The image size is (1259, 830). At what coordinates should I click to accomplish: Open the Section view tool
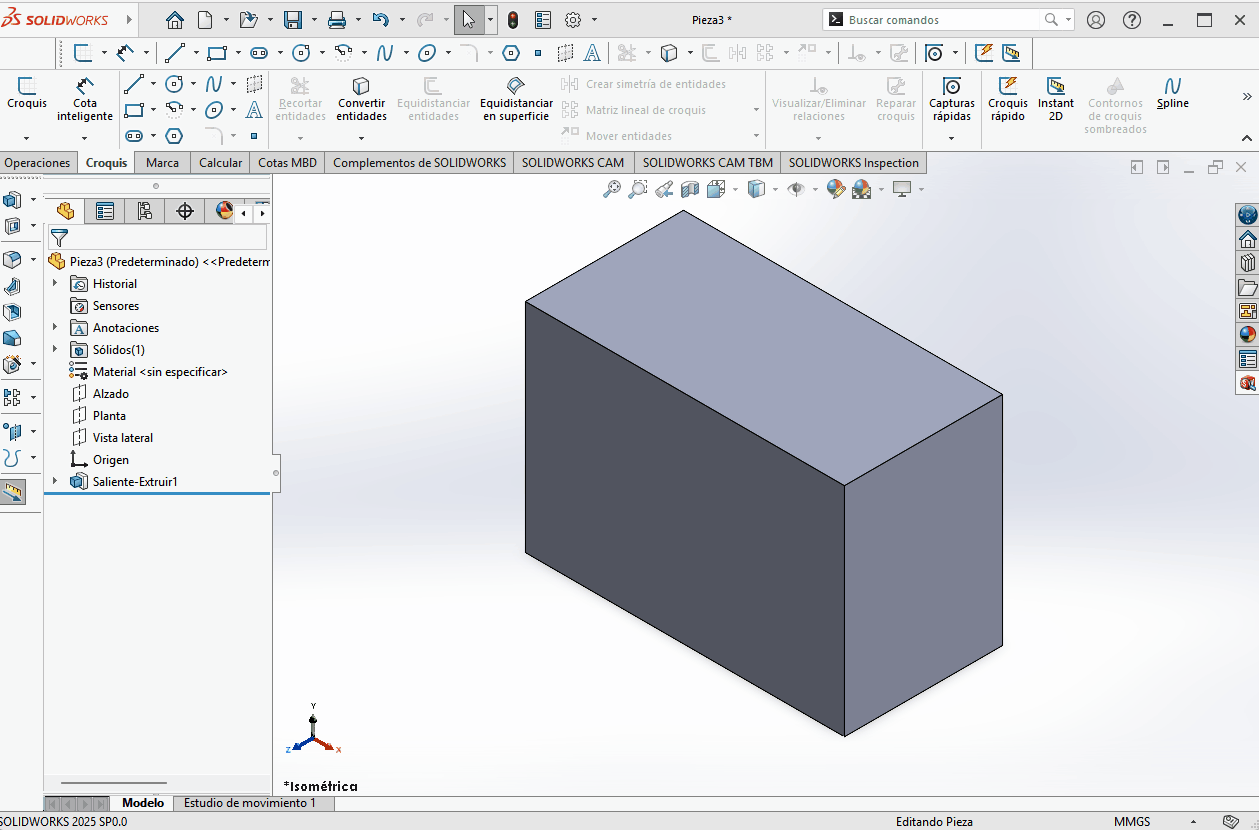click(689, 189)
